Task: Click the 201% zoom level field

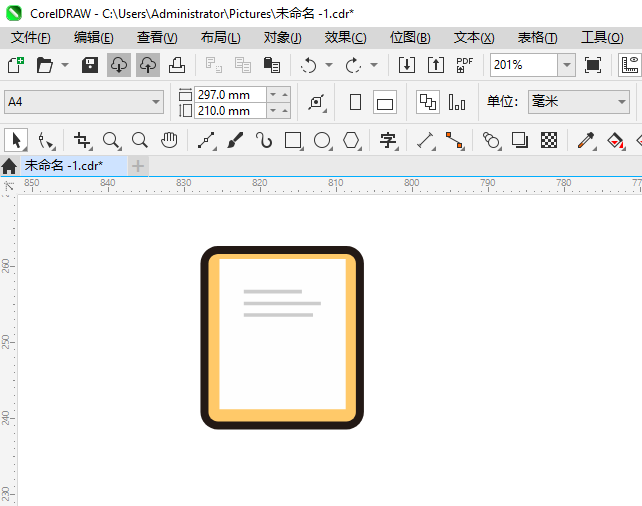Action: tap(524, 65)
